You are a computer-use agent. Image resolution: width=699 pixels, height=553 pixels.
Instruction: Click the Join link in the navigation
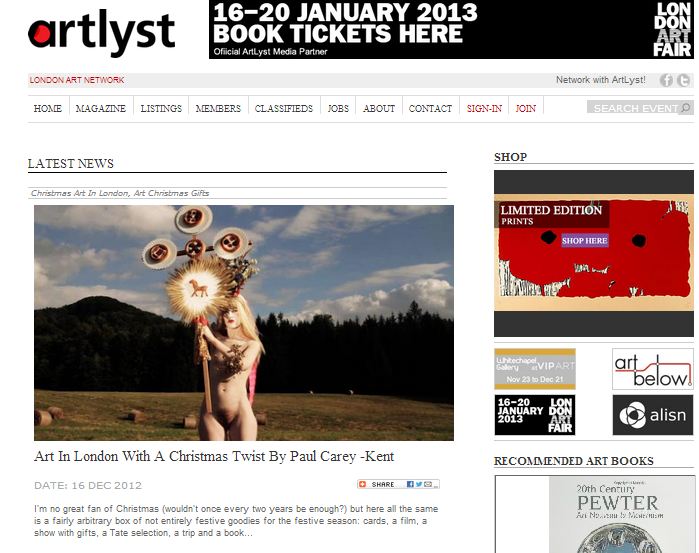coord(526,108)
